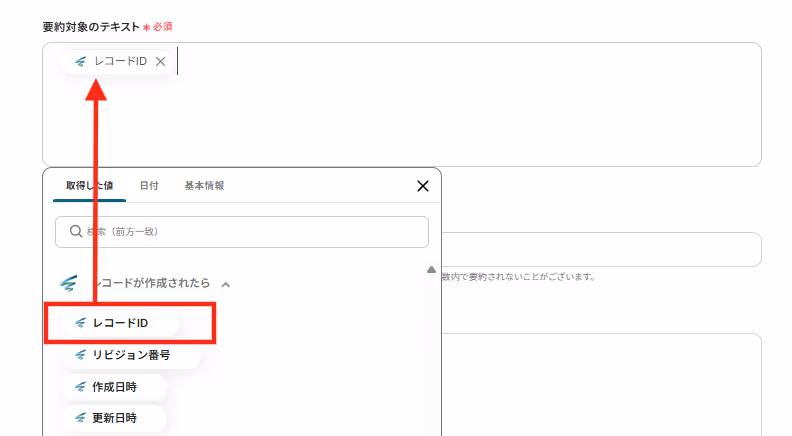The width and height of the screenshot is (792, 436).
Task: Open the 日付 tab
Action: tap(149, 185)
